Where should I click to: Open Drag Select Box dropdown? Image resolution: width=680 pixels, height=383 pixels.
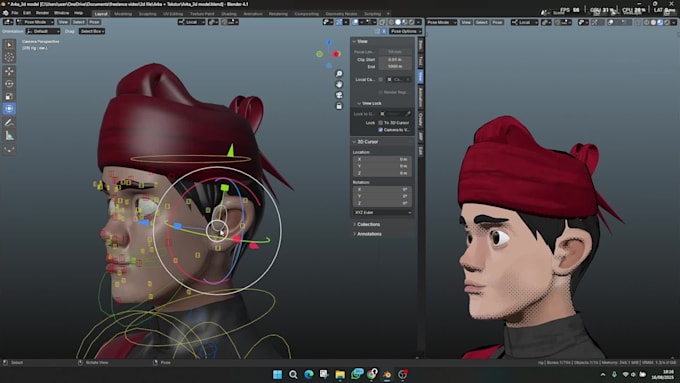tap(92, 31)
